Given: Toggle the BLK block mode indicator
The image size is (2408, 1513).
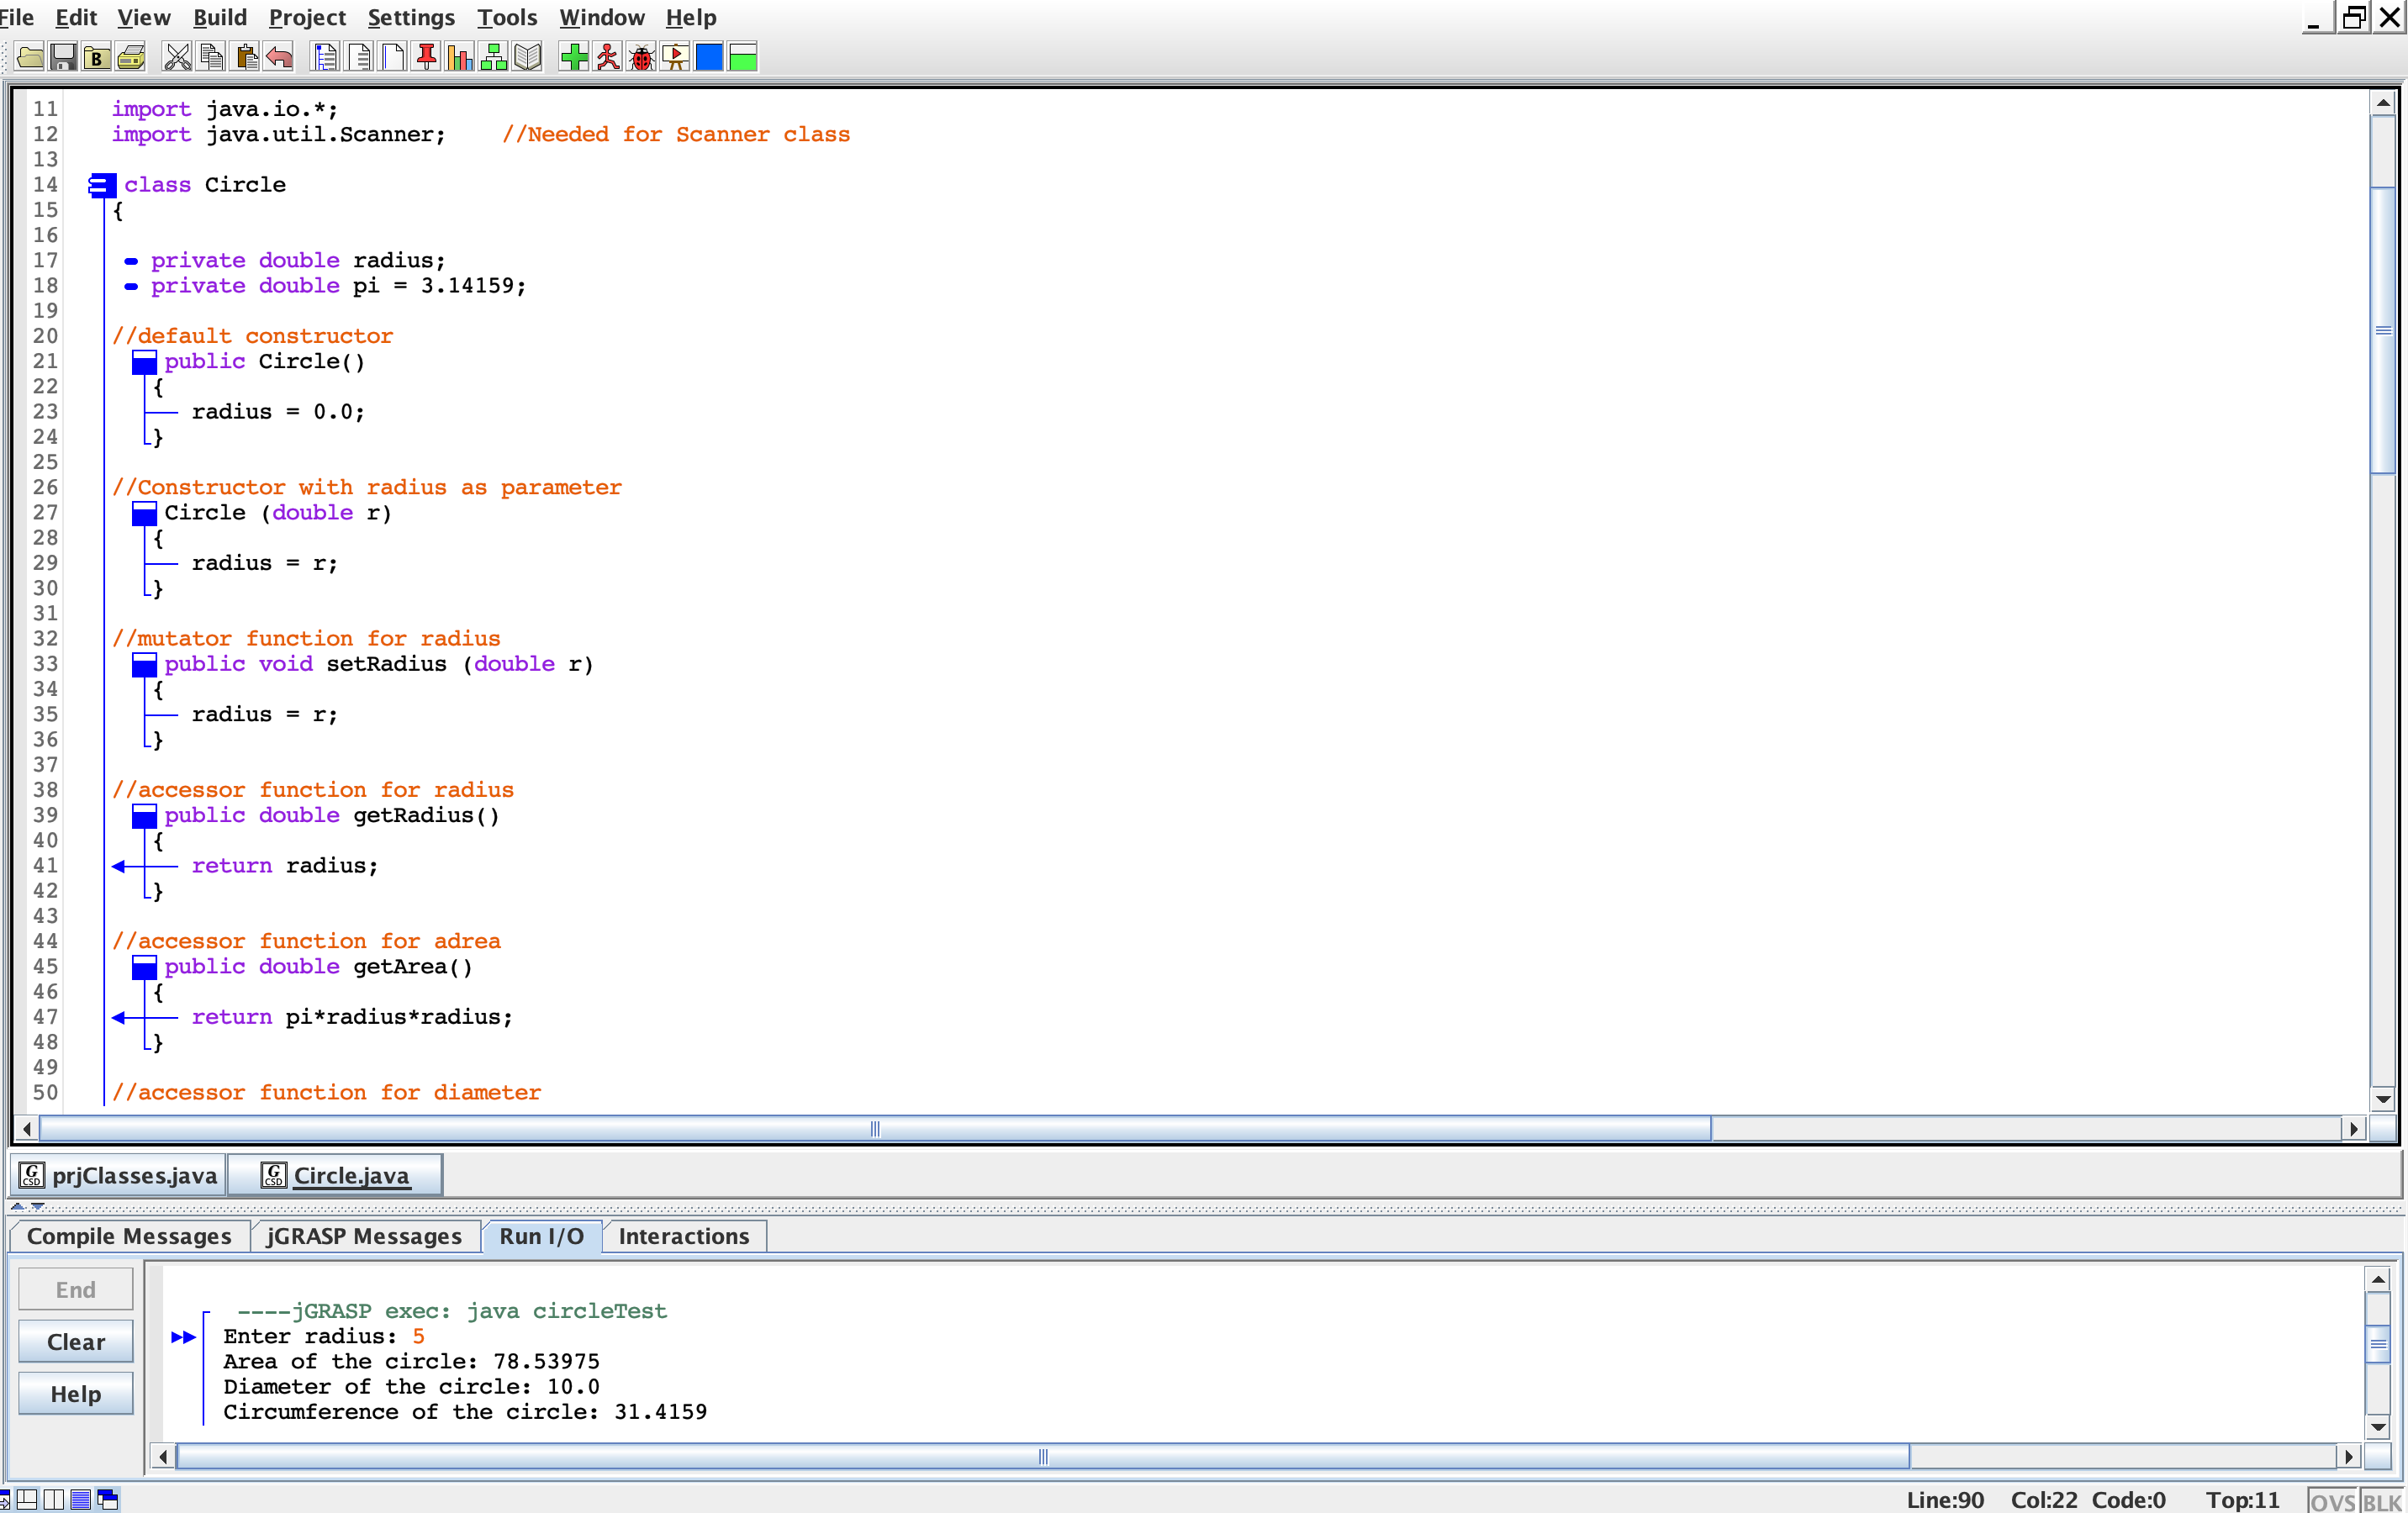Looking at the screenshot, I should (2382, 1501).
